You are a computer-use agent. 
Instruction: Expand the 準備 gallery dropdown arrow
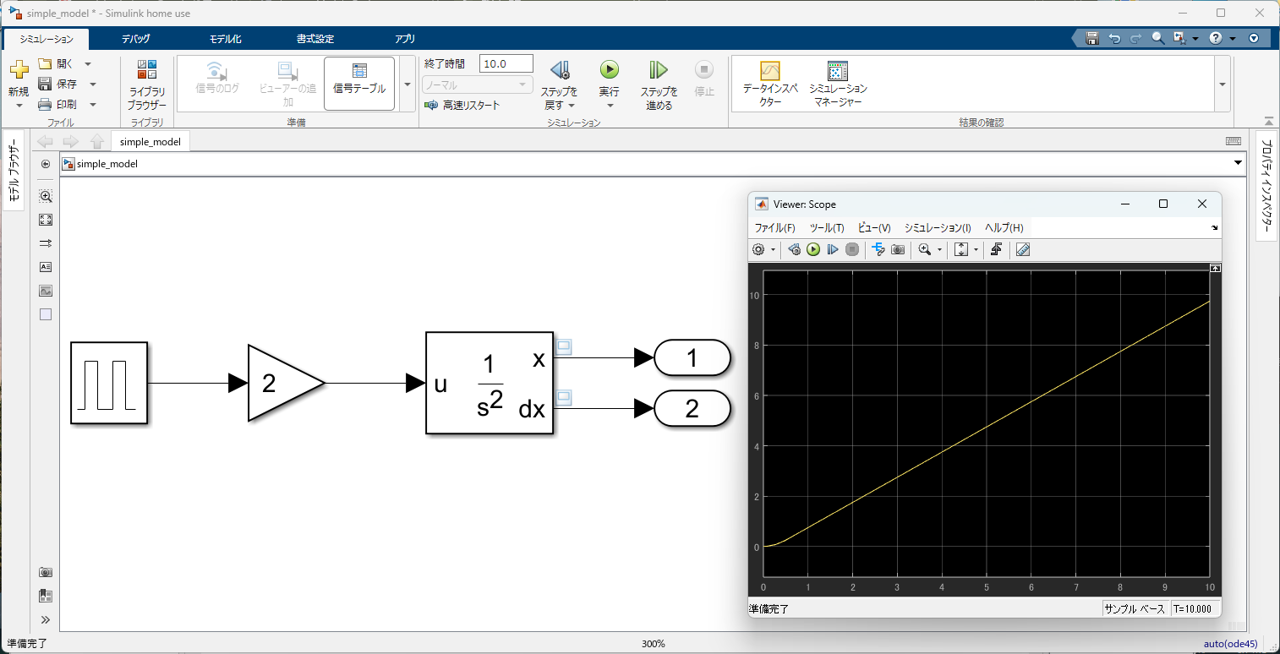tap(407, 84)
